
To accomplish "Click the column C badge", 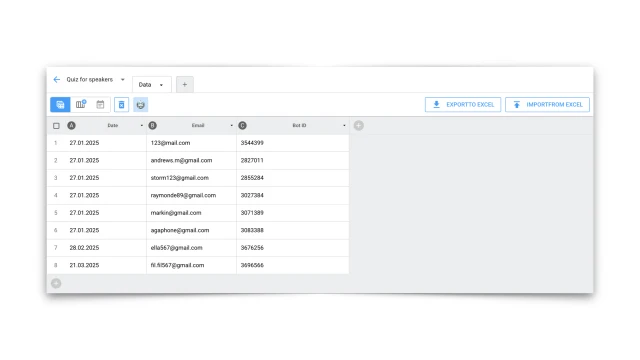I will tap(242, 126).
